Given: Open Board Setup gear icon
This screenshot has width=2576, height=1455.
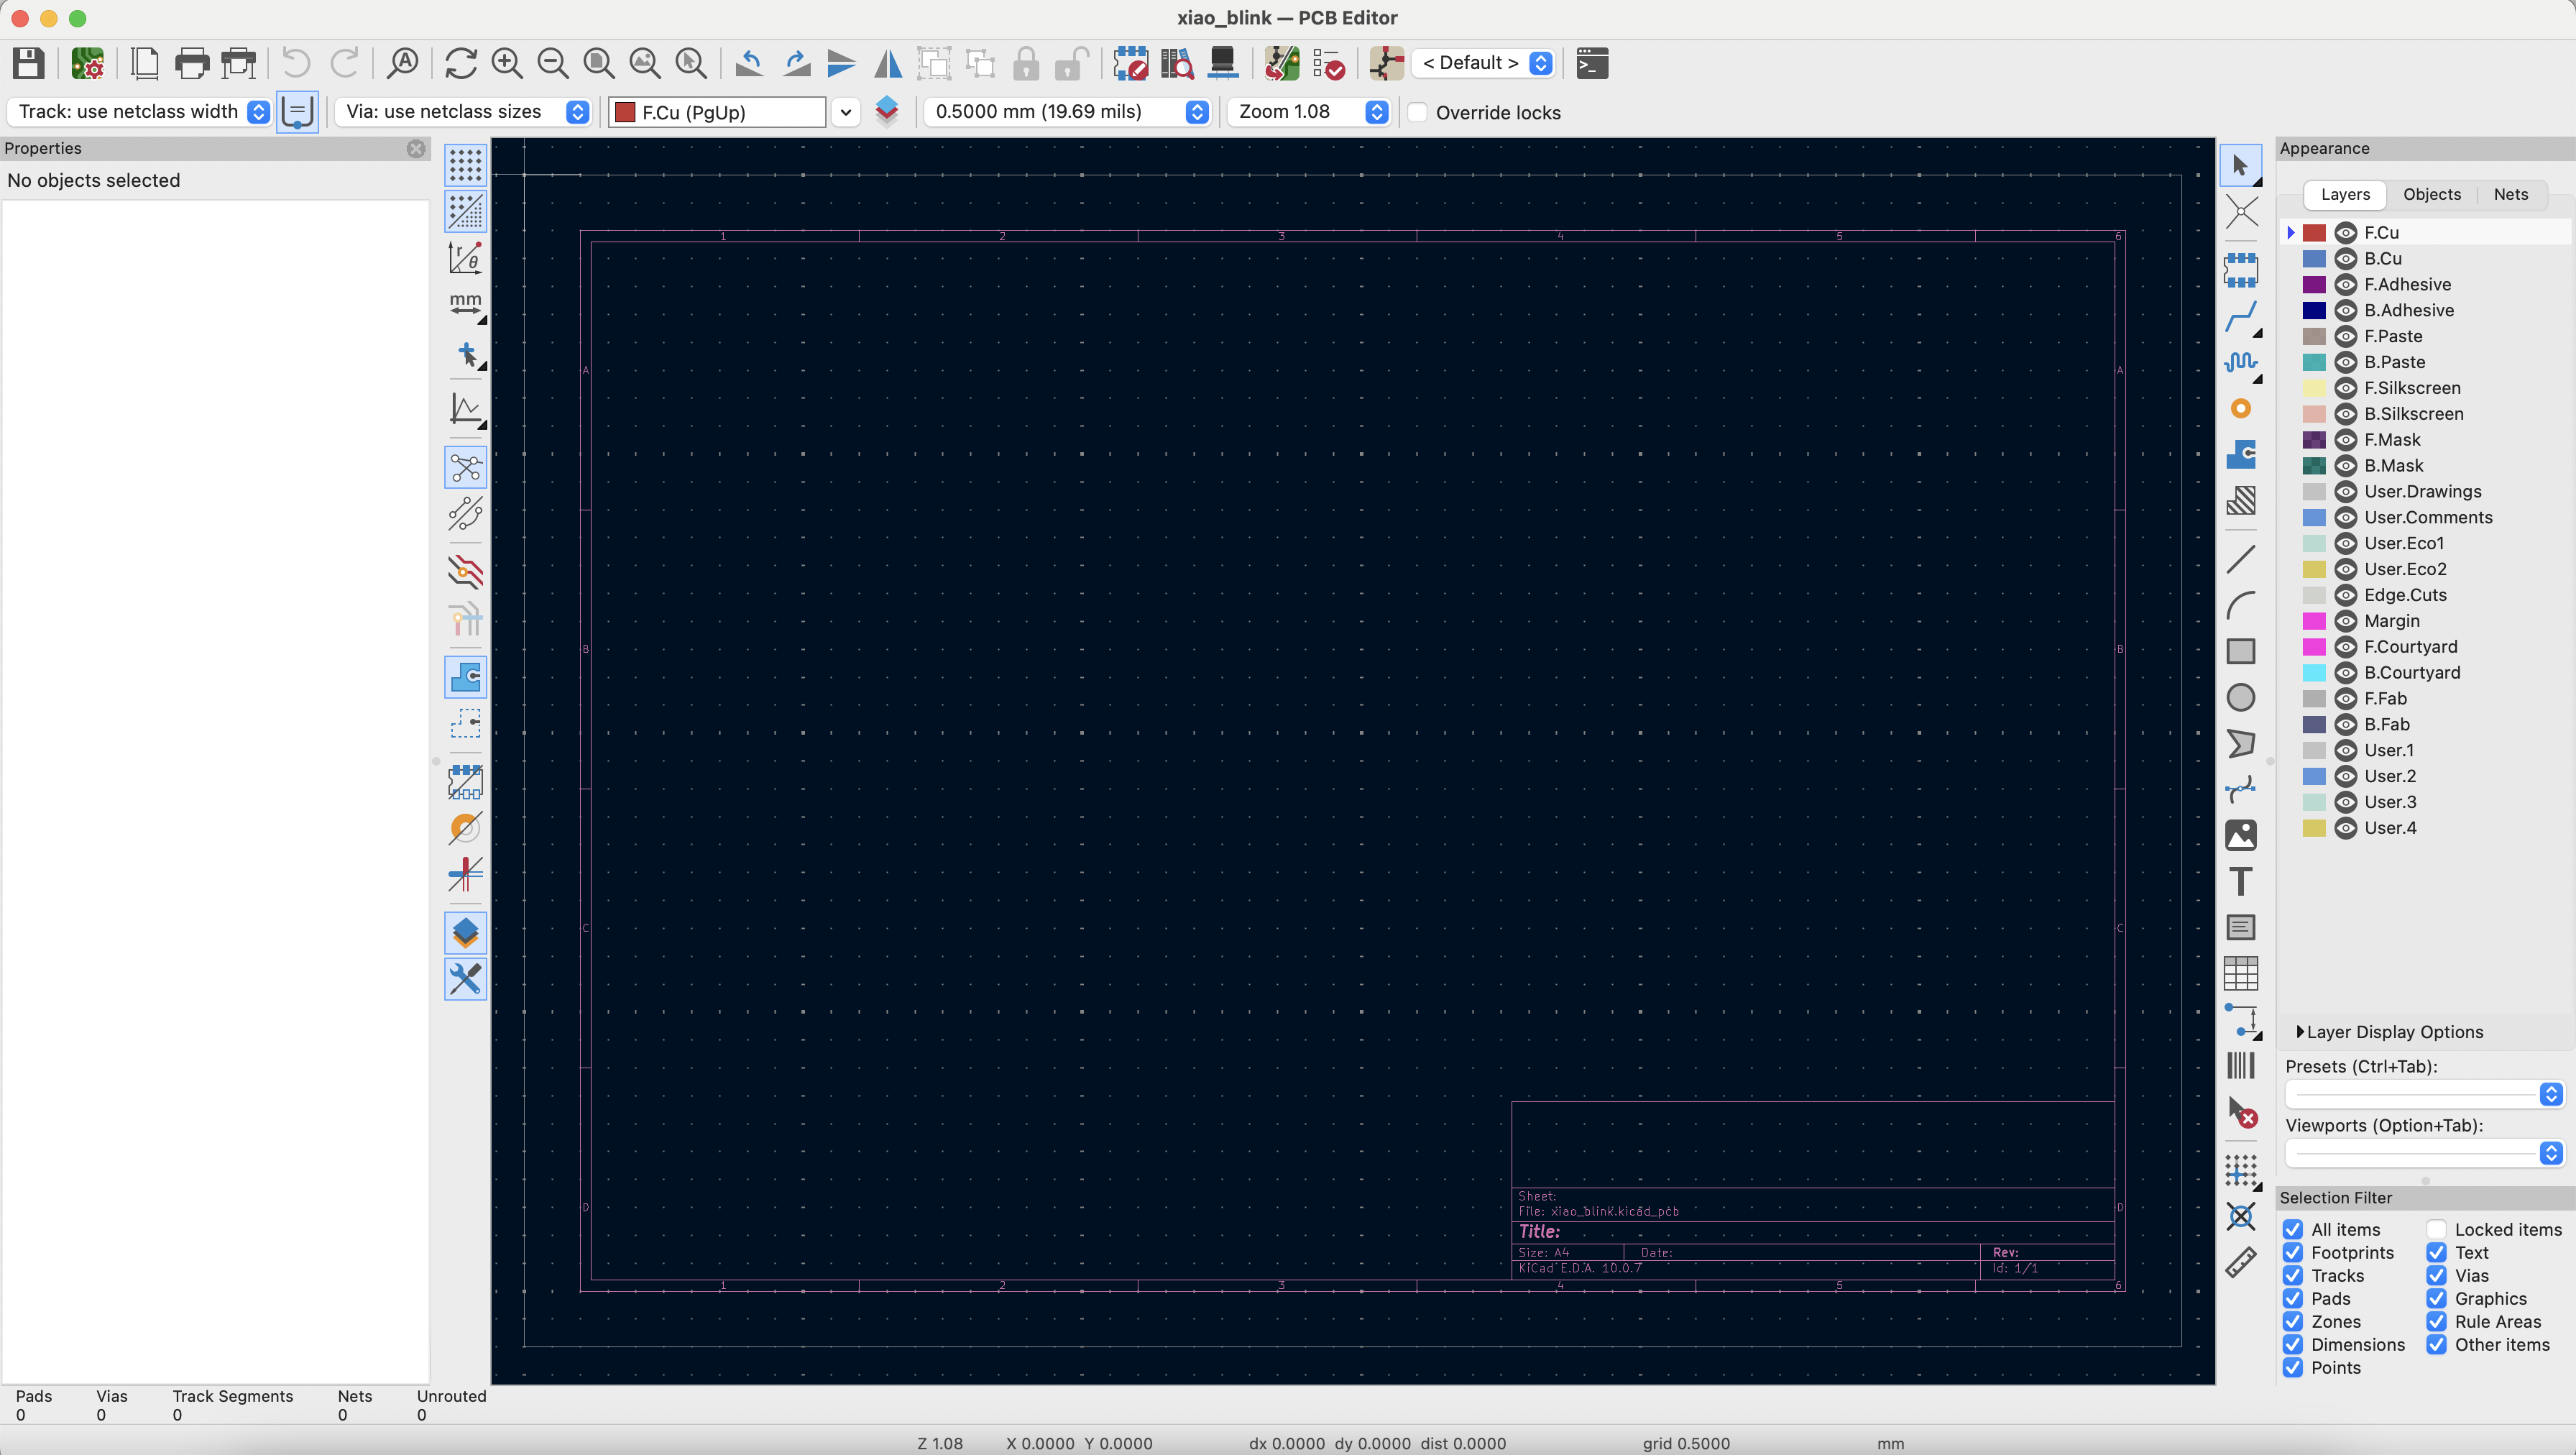Looking at the screenshot, I should [88, 63].
